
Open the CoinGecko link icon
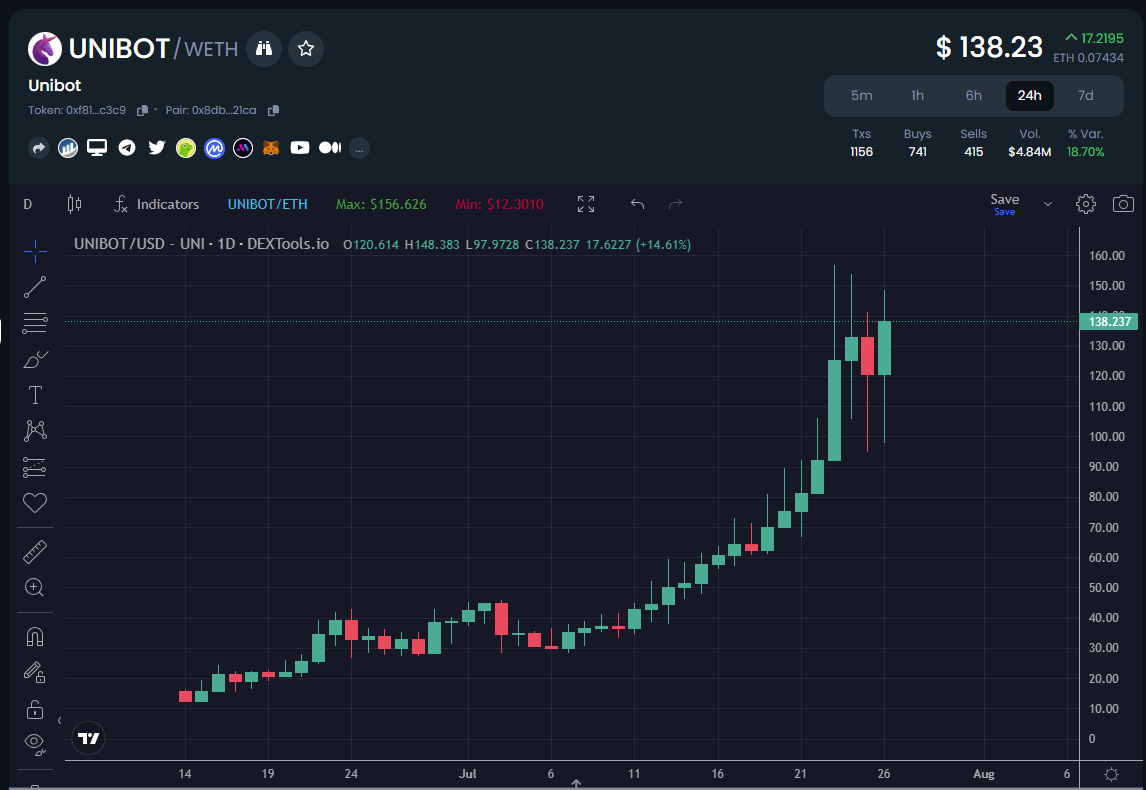coord(186,148)
